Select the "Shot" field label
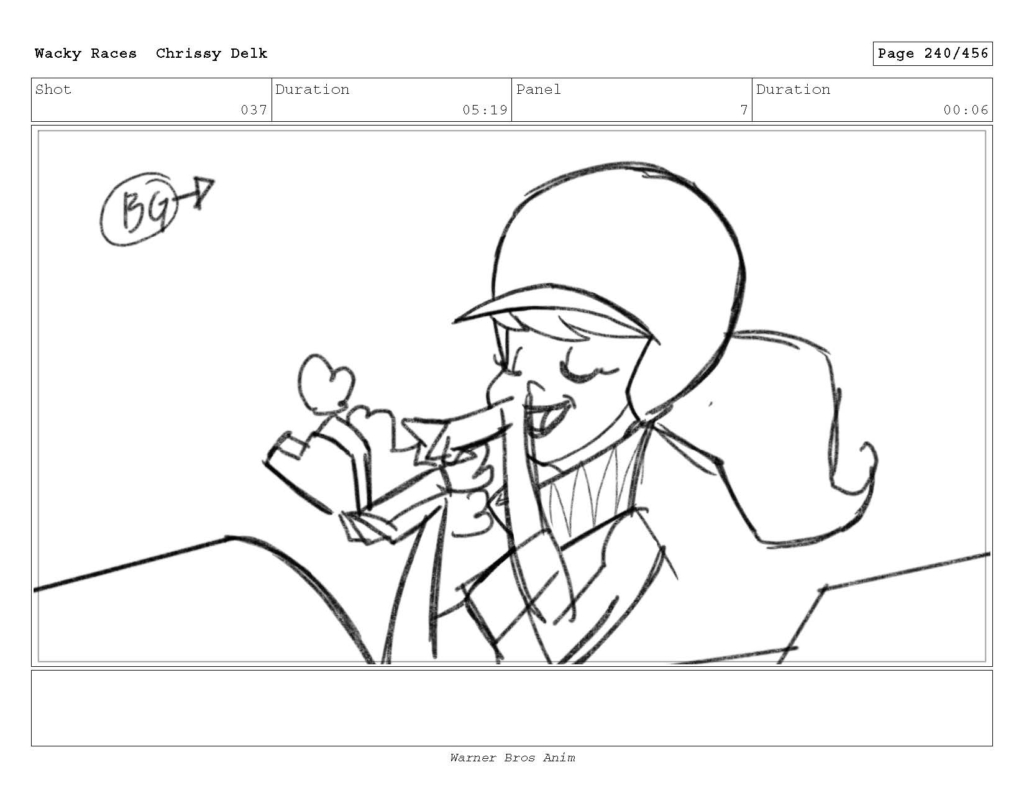The width and height of the screenshot is (1024, 793). tap(53, 89)
